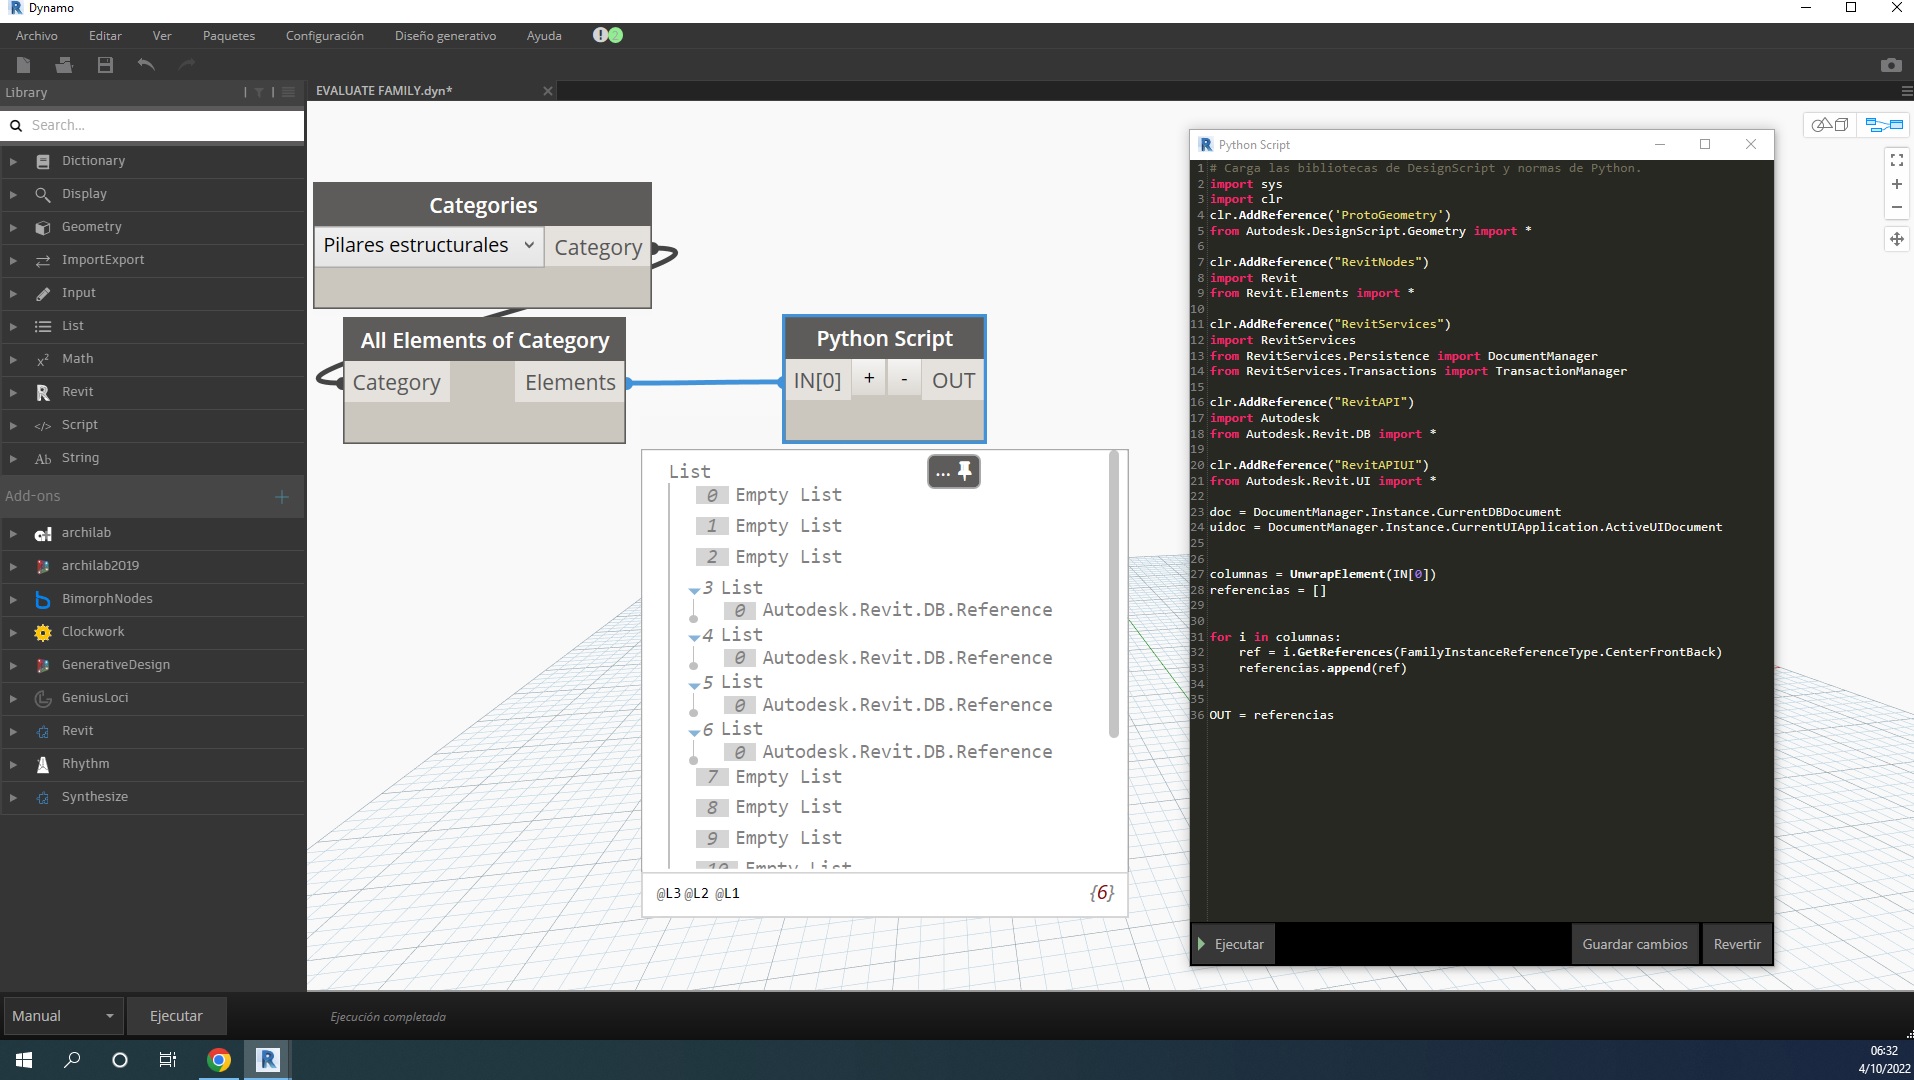This screenshot has height=1080, width=1914.
Task: Click the Revertir button
Action: [x=1737, y=944]
